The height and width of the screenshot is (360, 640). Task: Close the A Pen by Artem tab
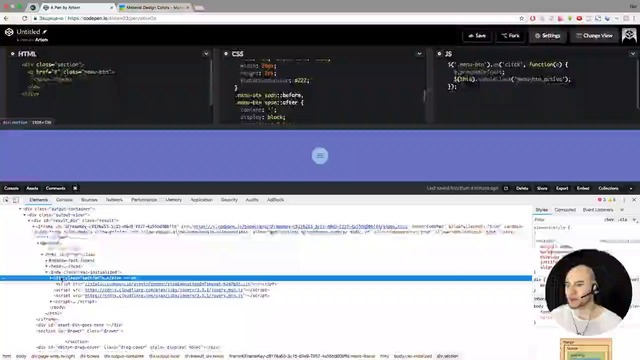click(x=112, y=8)
